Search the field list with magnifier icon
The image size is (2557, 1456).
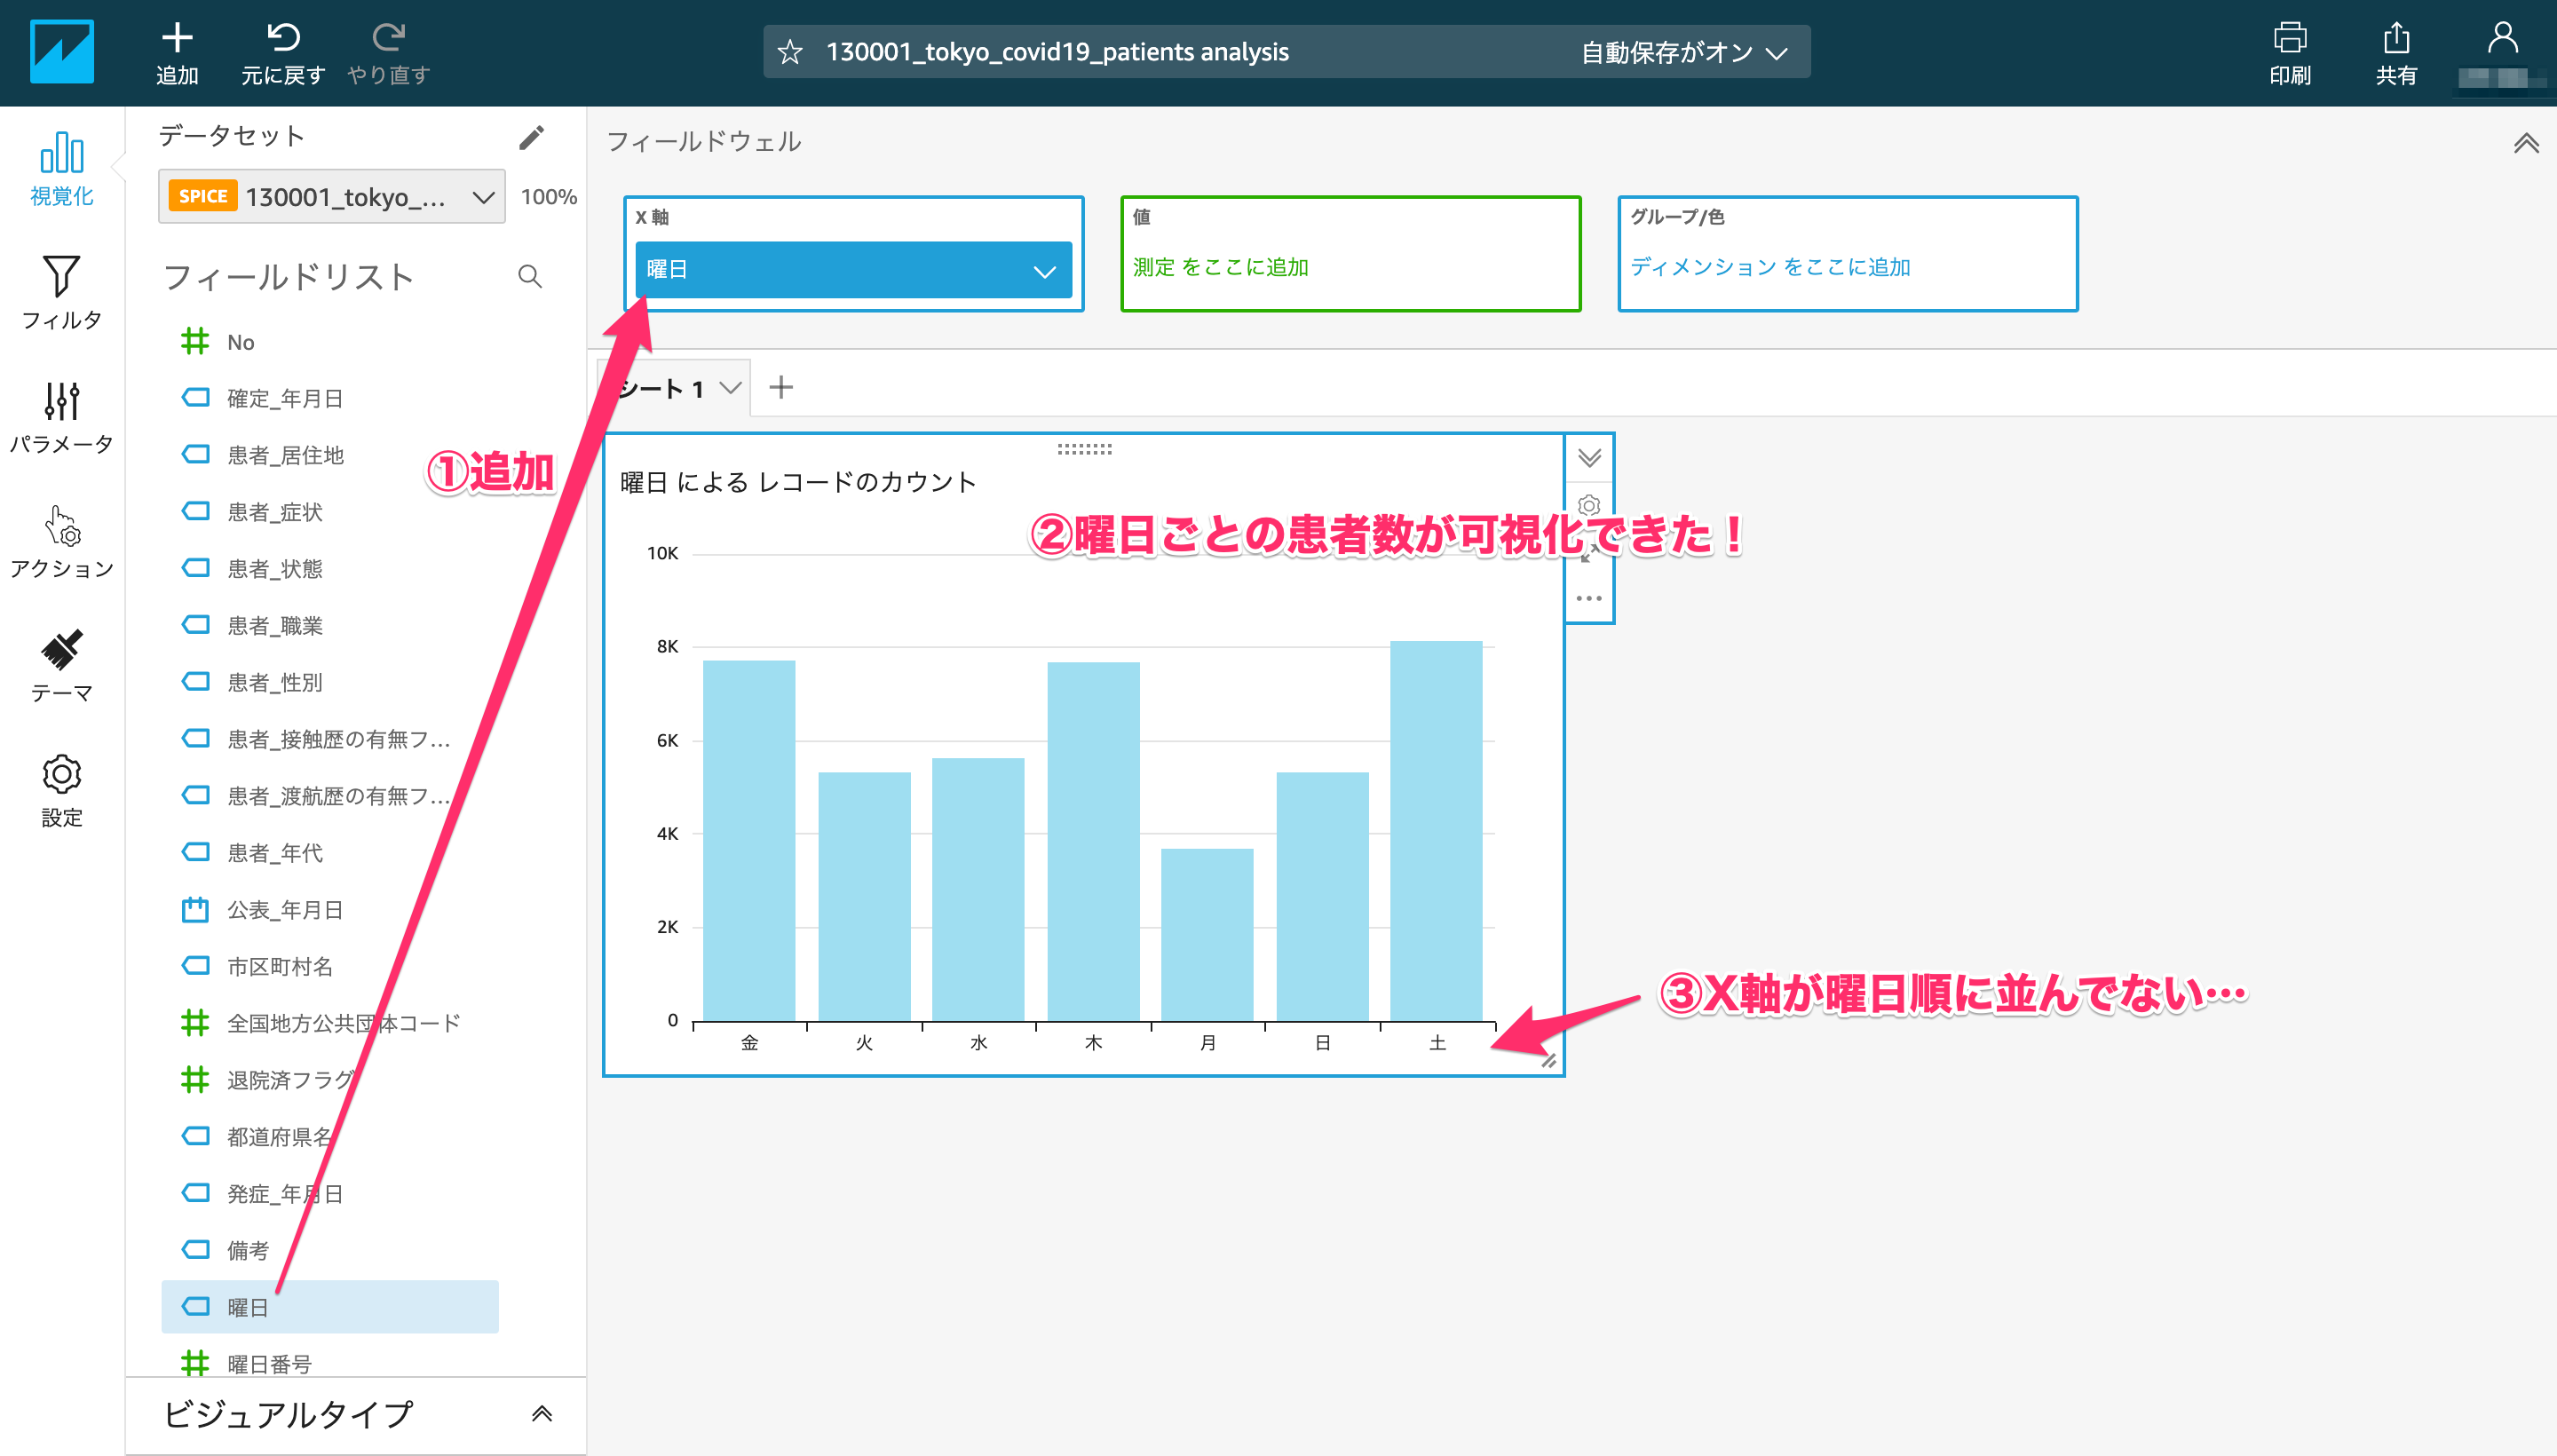[530, 277]
